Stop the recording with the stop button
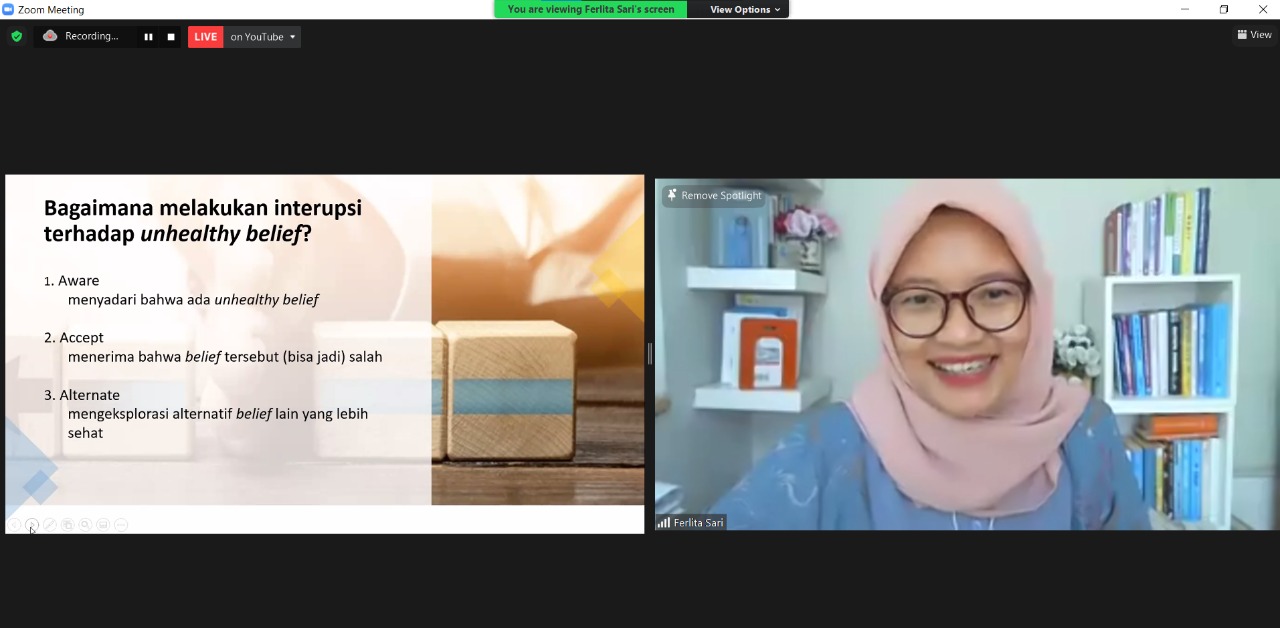 point(170,36)
